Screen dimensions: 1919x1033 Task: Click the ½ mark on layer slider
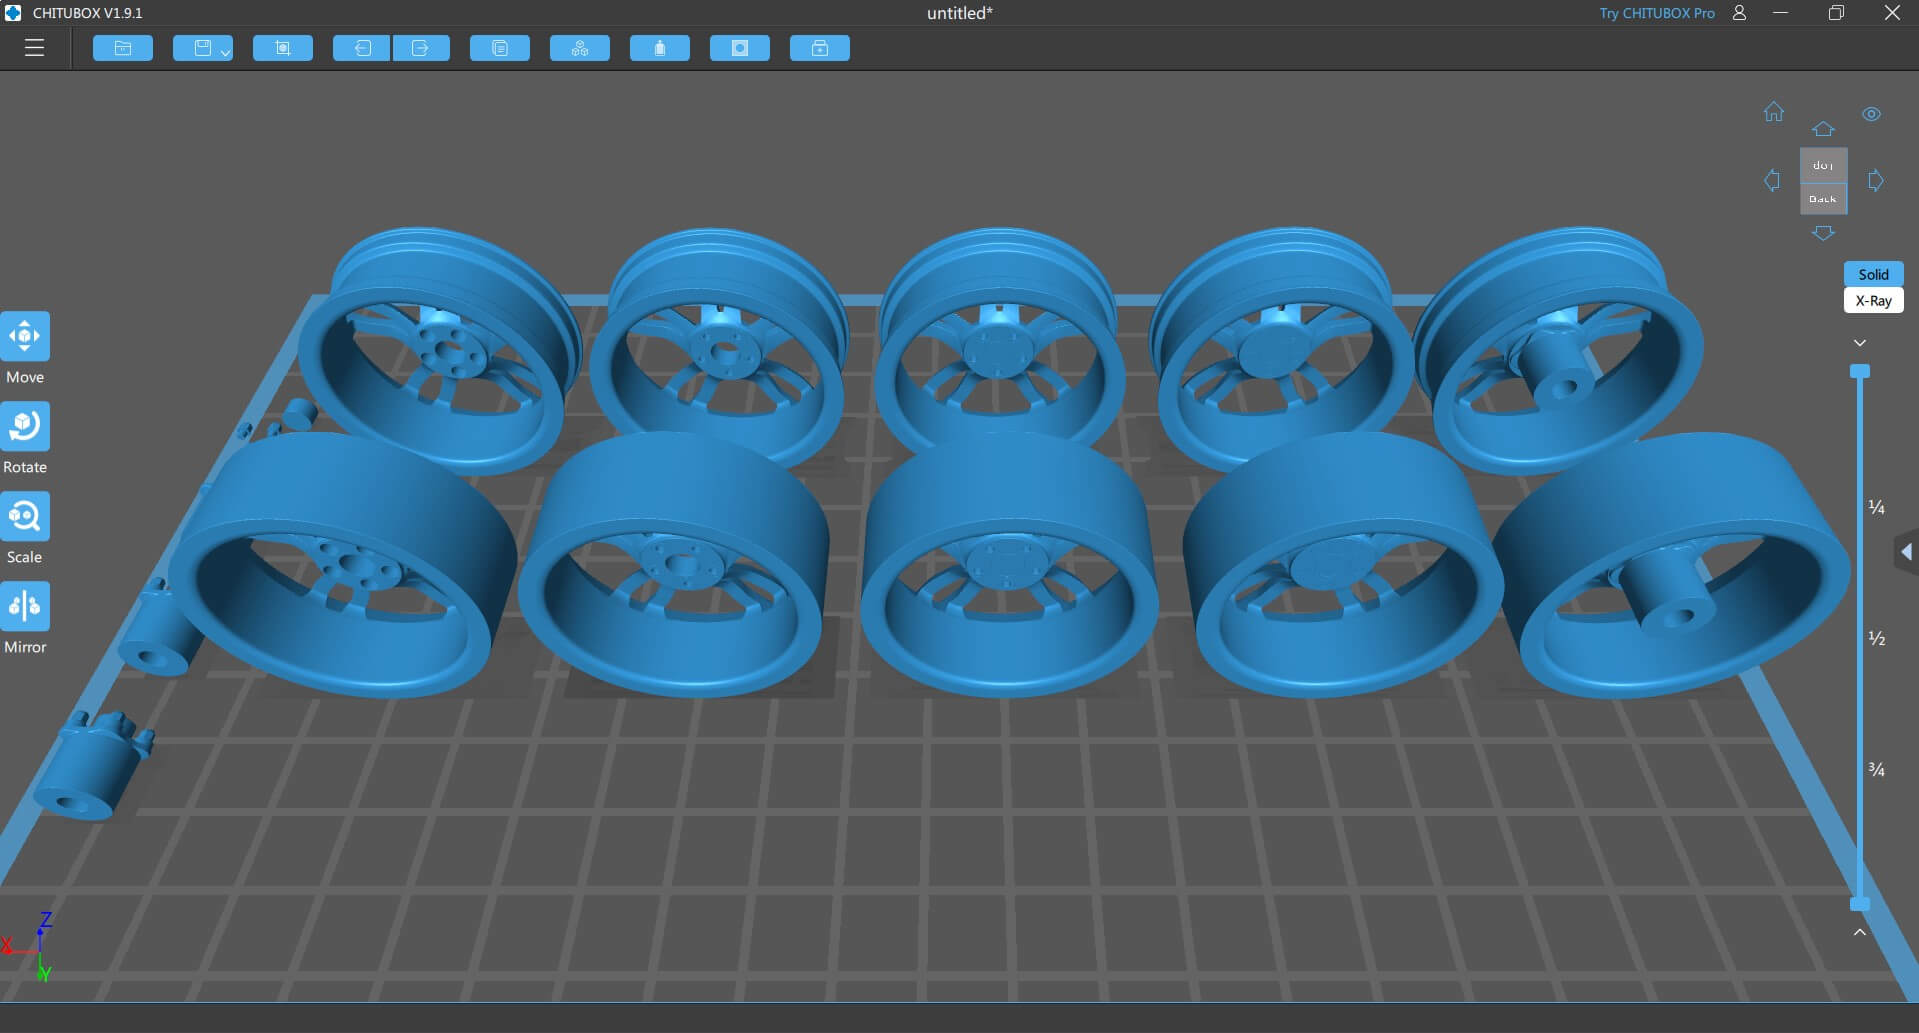[x=1876, y=638]
